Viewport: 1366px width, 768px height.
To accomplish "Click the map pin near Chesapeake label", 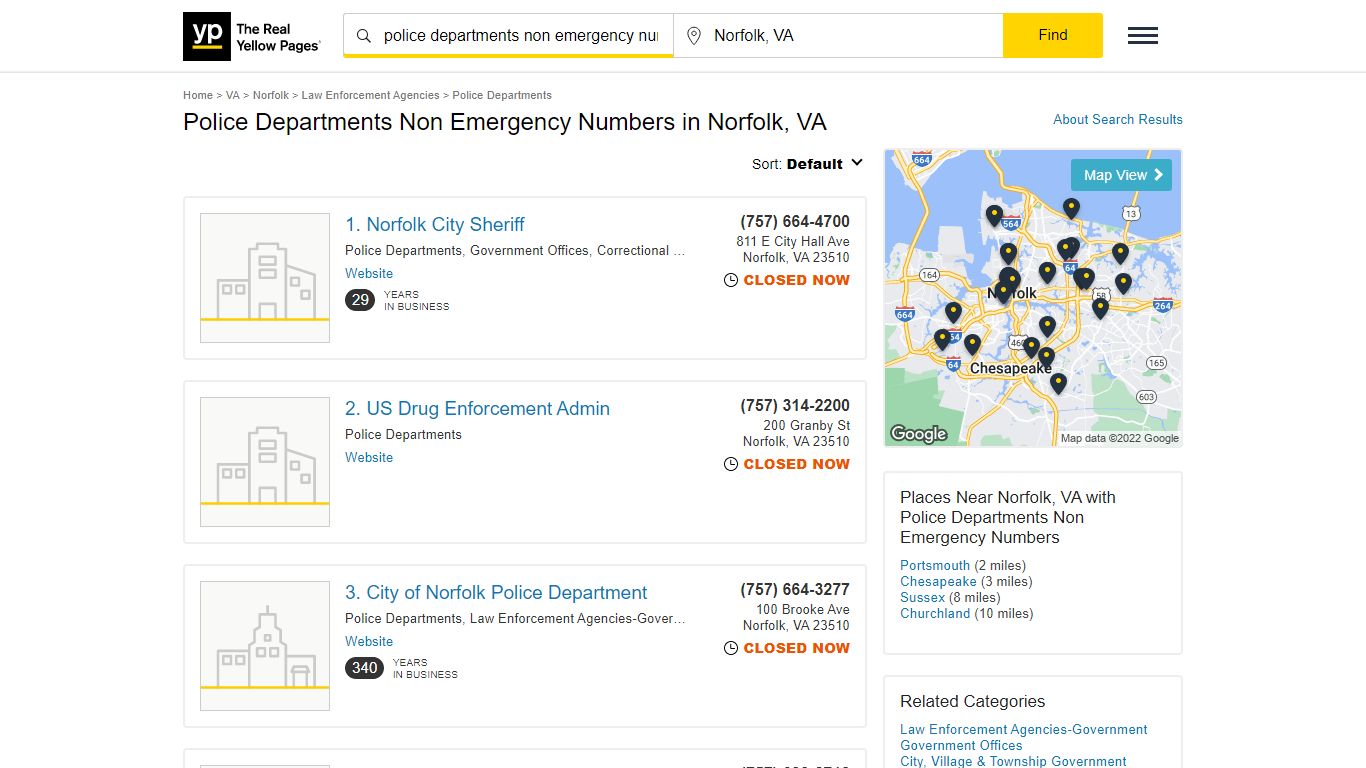I will (1046, 357).
